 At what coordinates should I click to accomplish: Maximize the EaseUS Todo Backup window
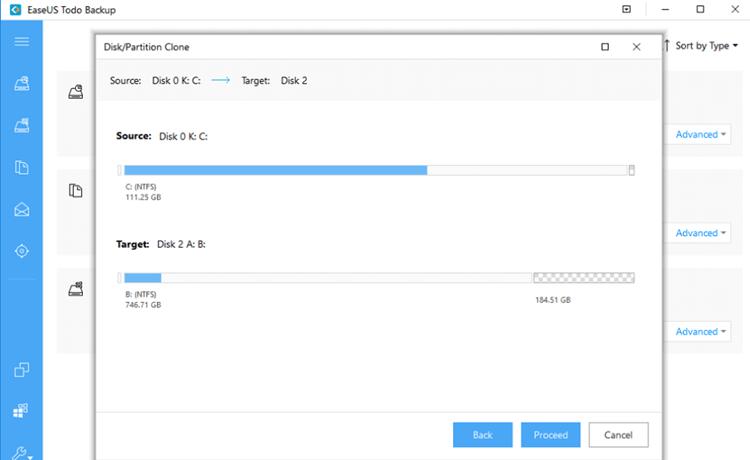[700, 9]
